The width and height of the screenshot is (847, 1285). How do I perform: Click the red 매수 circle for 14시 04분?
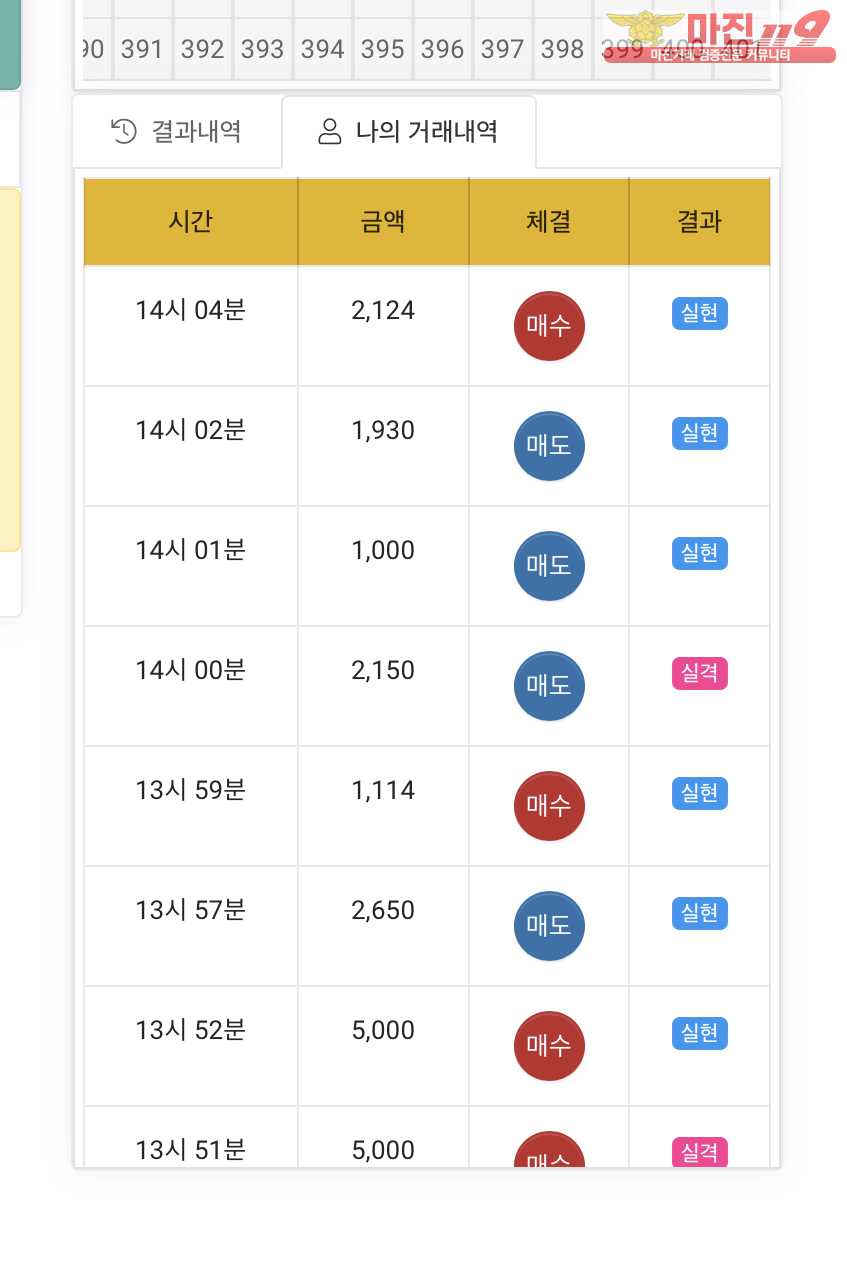point(549,326)
